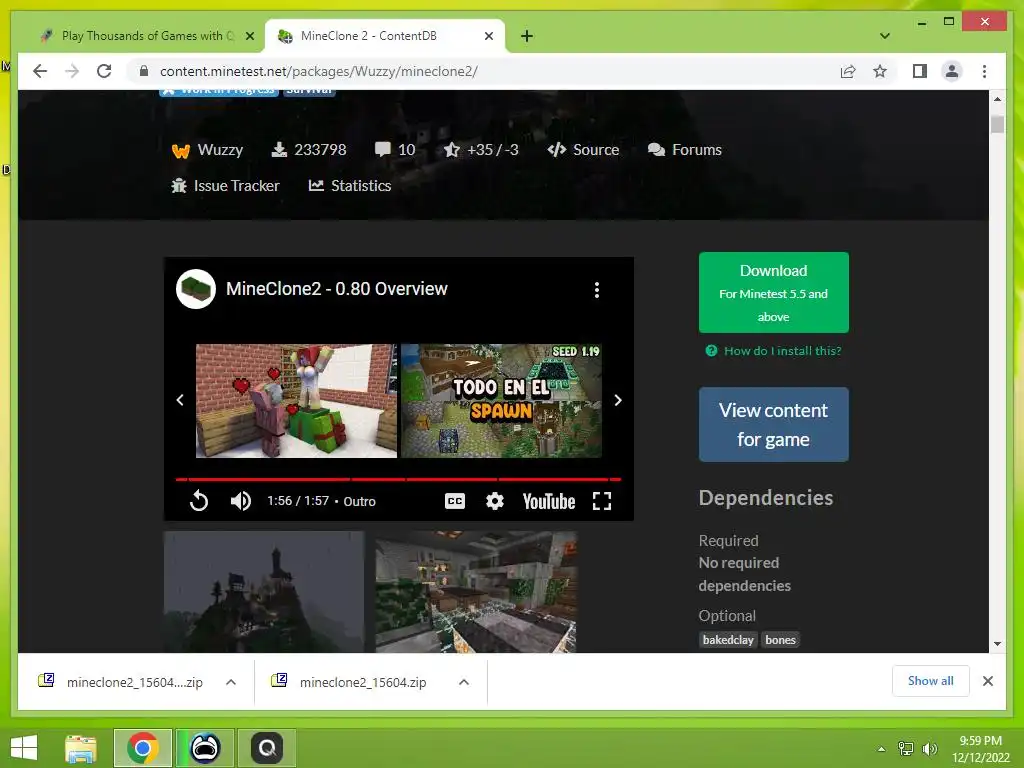This screenshot has height=768, width=1024.
Task: Expand options for mineclone2_15604.zip
Action: 464,682
